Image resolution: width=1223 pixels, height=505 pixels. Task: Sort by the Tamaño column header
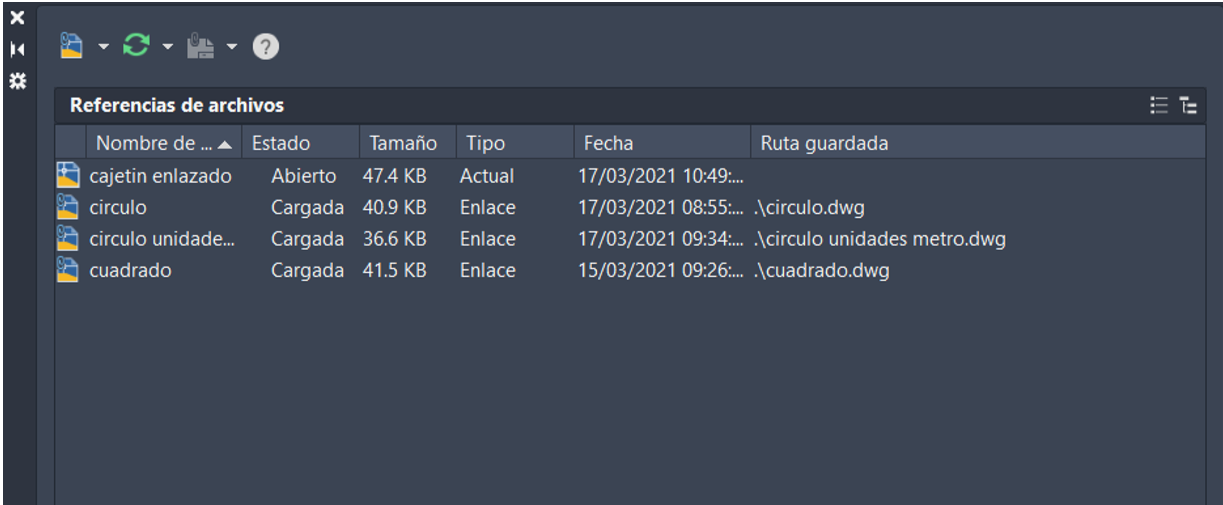tap(403, 143)
